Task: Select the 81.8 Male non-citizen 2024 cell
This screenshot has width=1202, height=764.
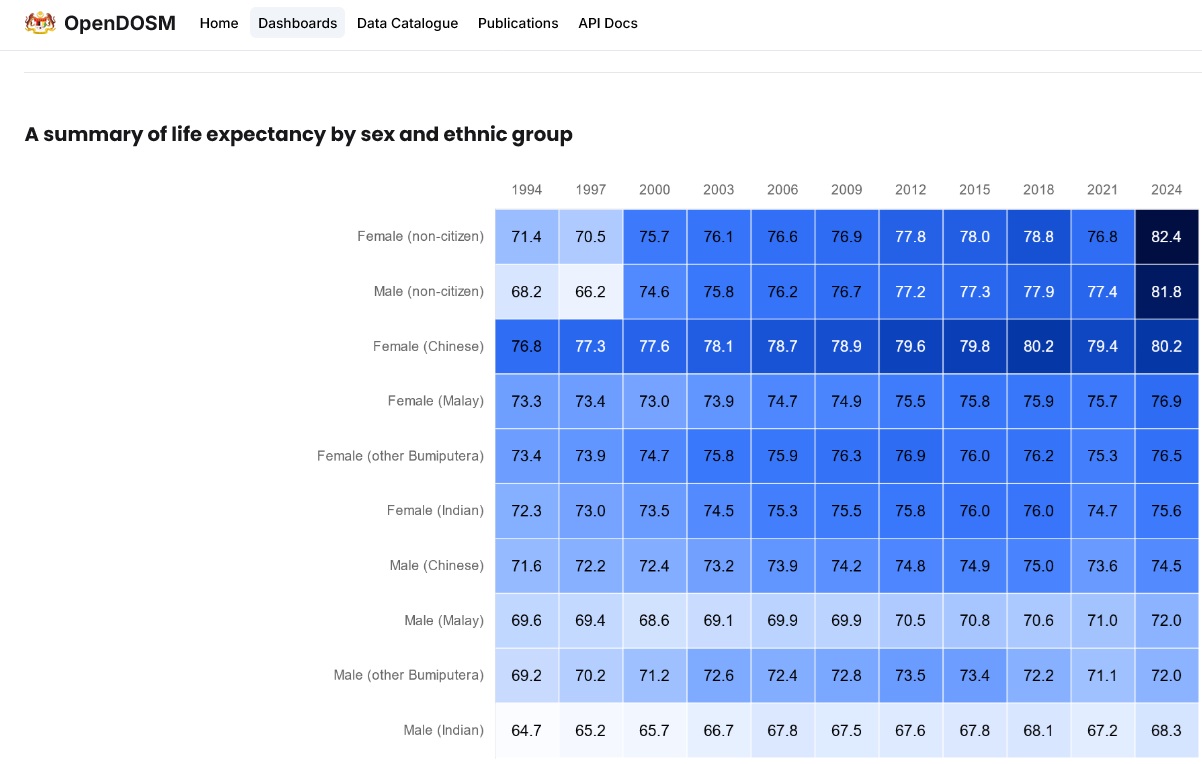Action: (x=1166, y=292)
